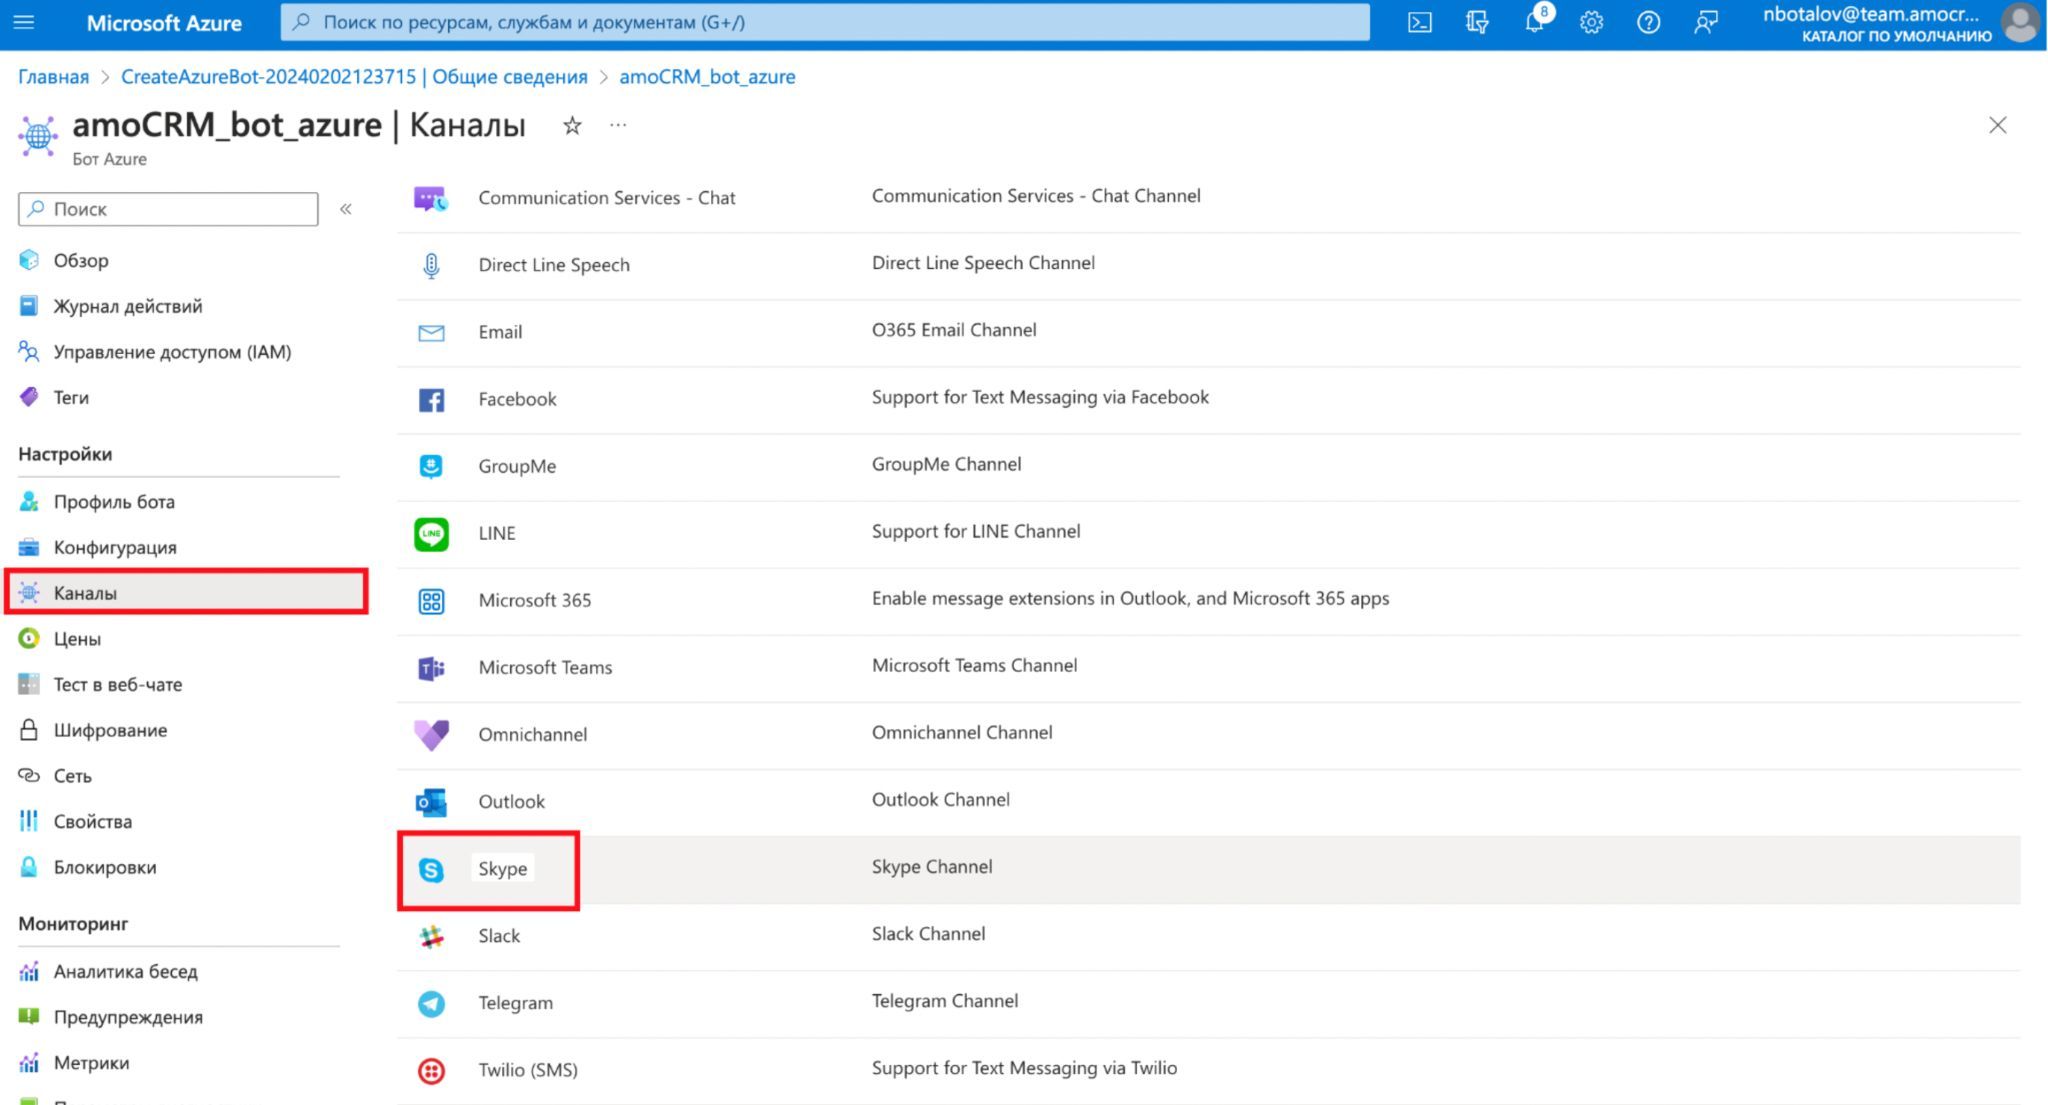Image resolution: width=2048 pixels, height=1105 pixels.
Task: Click the Twilio (SMS) channel icon
Action: [431, 1071]
